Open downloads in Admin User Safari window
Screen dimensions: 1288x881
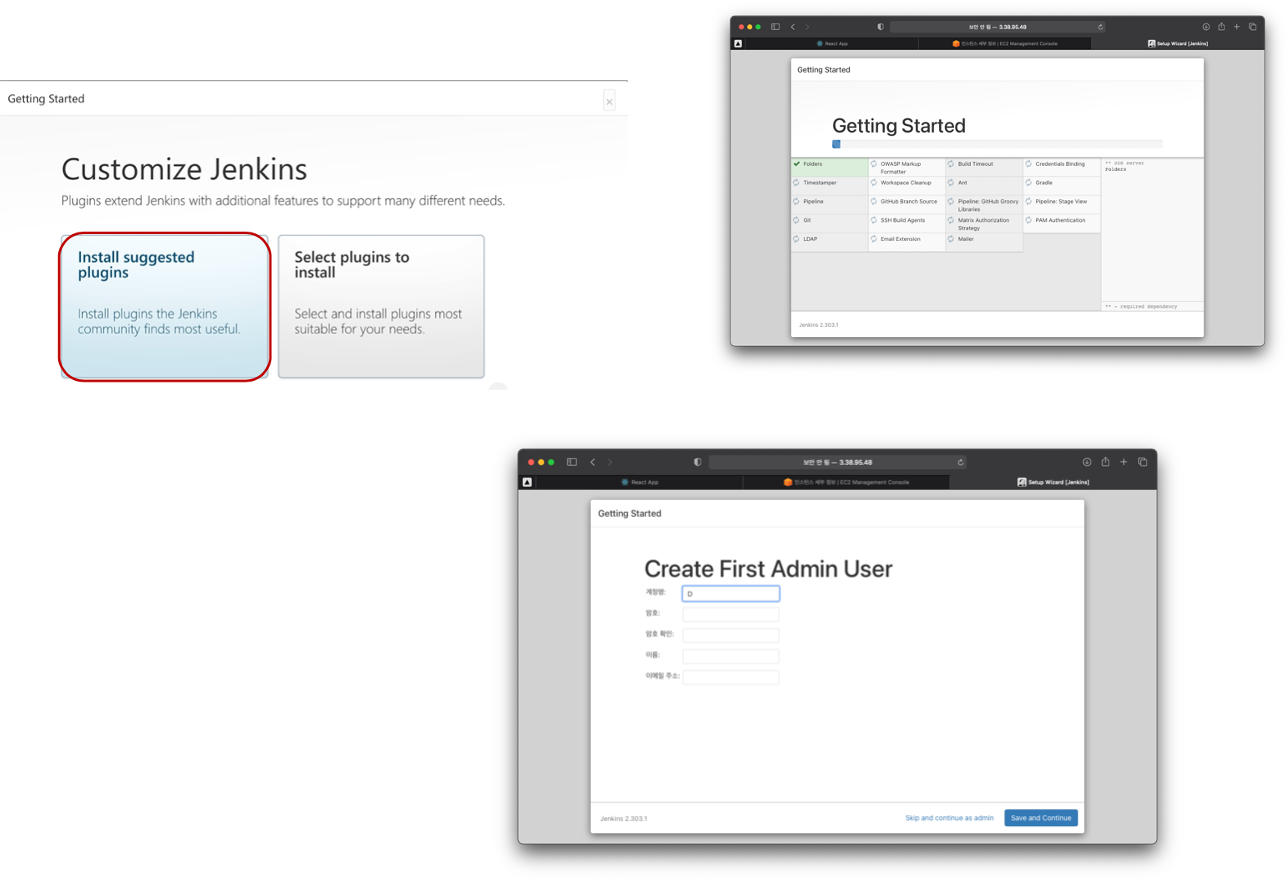[1087, 462]
